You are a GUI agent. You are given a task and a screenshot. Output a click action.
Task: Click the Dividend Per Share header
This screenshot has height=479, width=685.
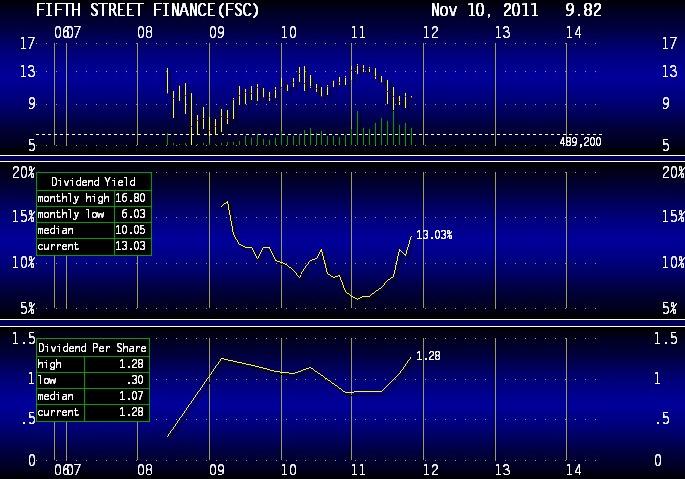(92, 348)
